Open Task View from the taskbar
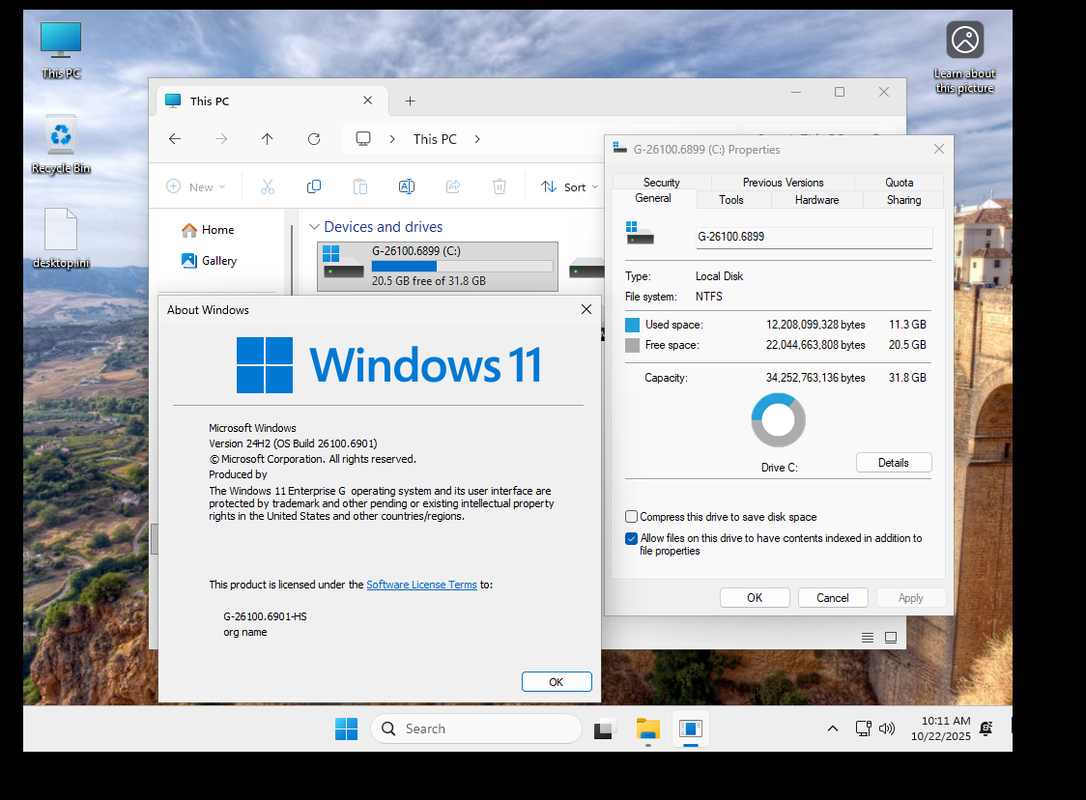1086x800 pixels. (603, 729)
